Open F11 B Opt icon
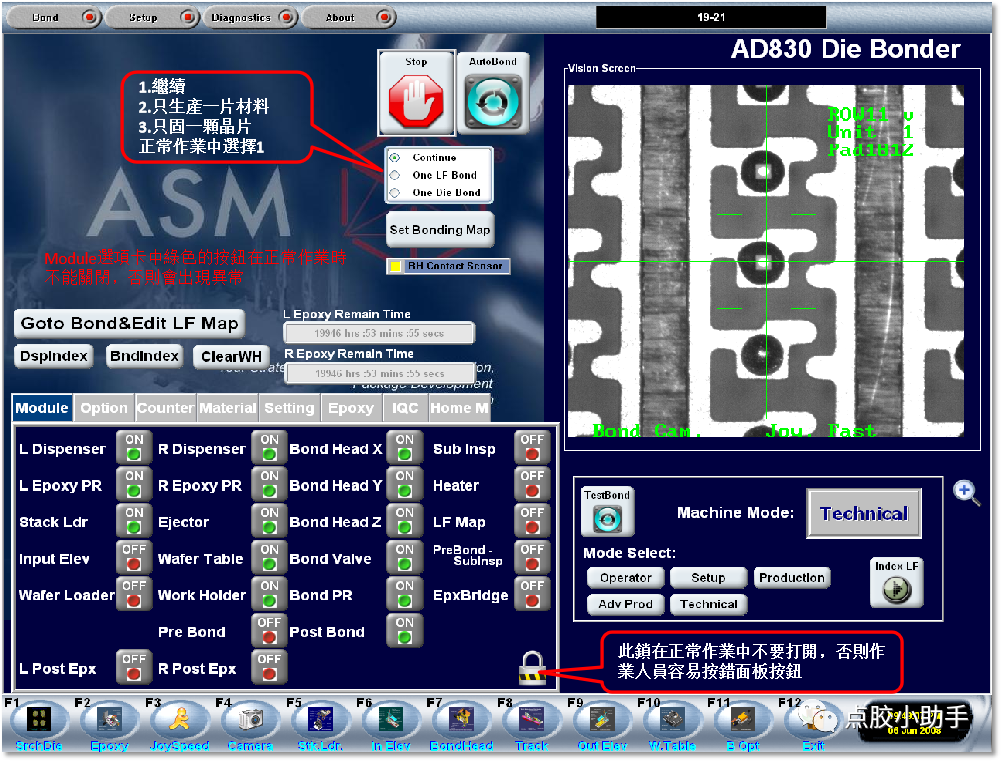This screenshot has width=1002, height=762. (743, 720)
